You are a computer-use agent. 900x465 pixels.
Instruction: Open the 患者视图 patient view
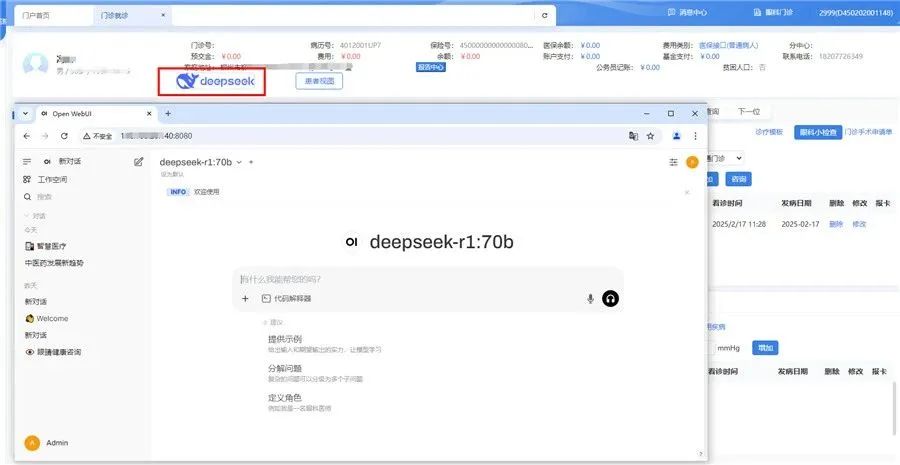319,82
